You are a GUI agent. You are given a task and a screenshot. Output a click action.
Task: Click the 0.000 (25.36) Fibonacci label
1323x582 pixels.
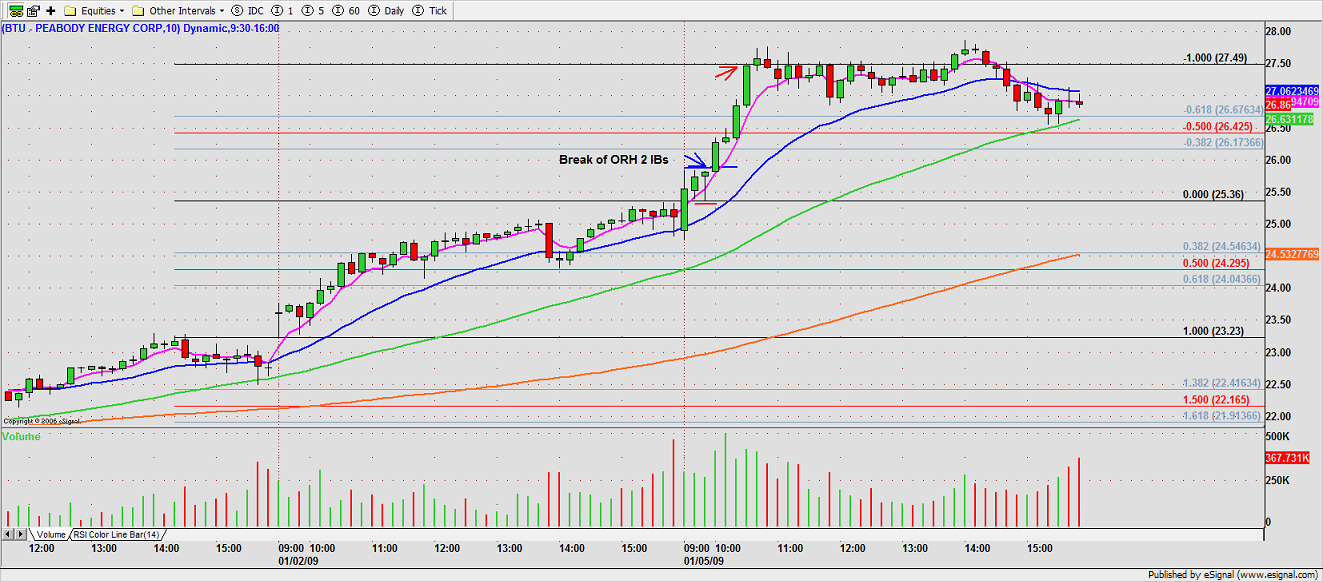pos(1214,195)
